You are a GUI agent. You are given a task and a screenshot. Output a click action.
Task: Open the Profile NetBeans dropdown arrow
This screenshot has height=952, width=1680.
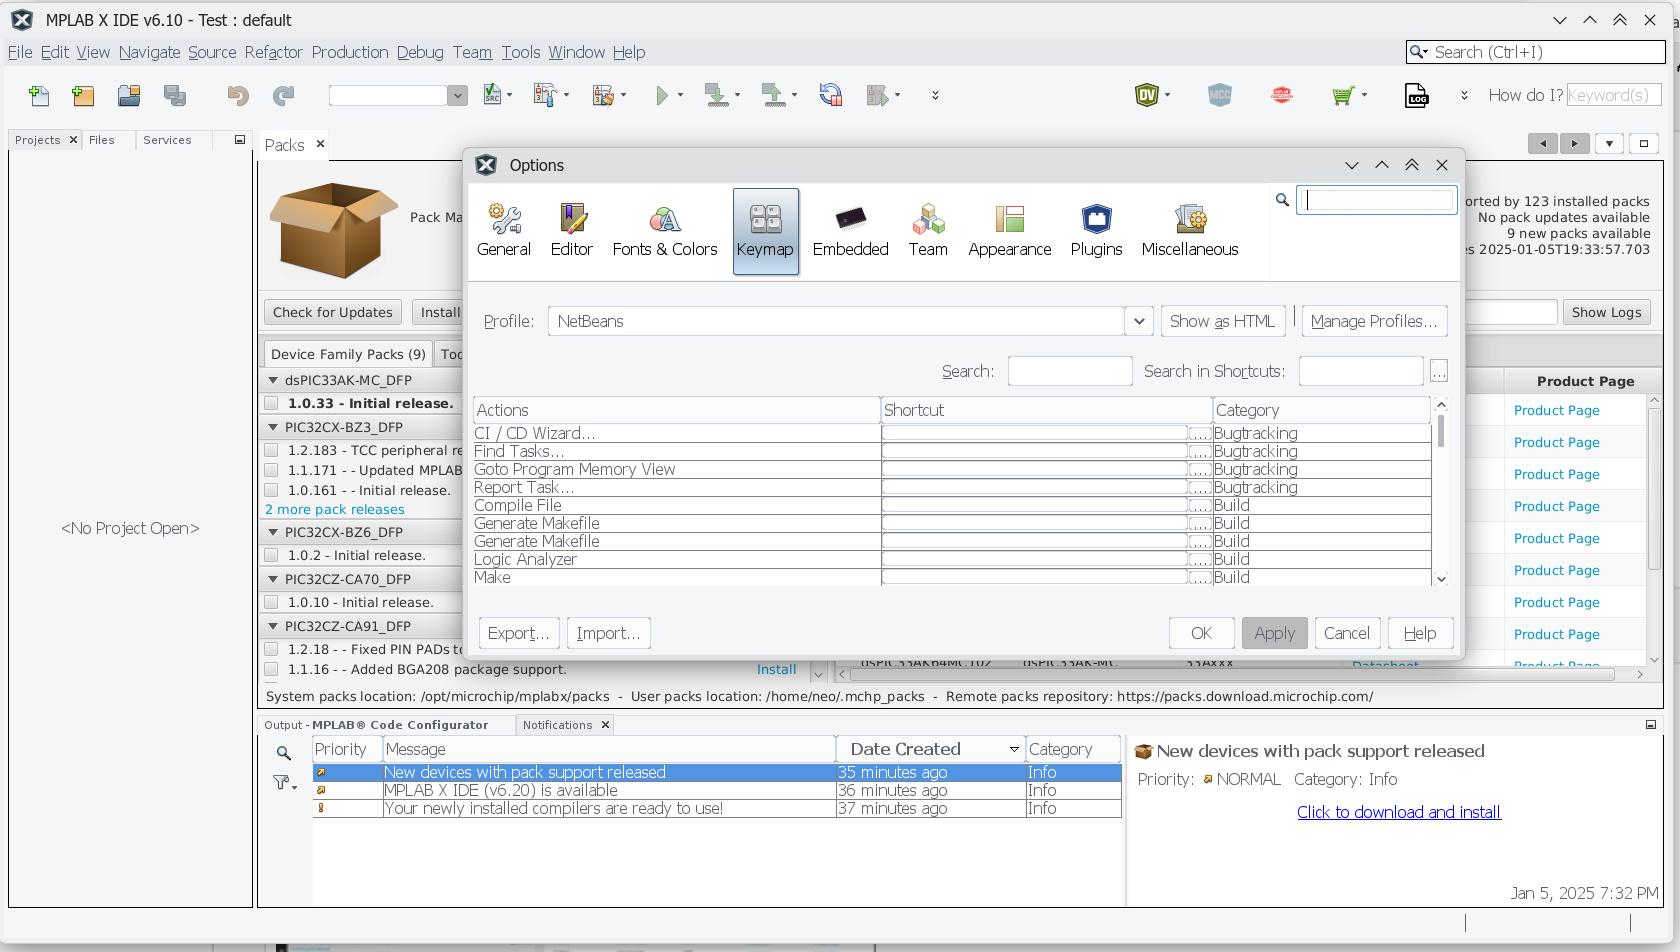(x=1138, y=321)
